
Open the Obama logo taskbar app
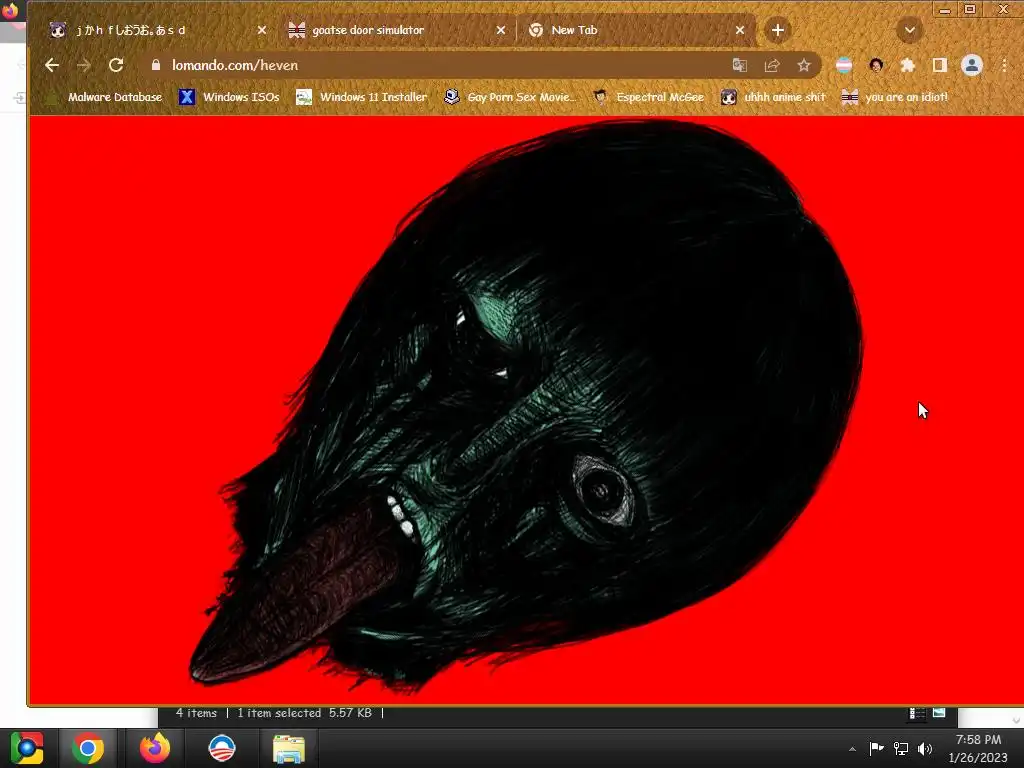click(x=222, y=748)
